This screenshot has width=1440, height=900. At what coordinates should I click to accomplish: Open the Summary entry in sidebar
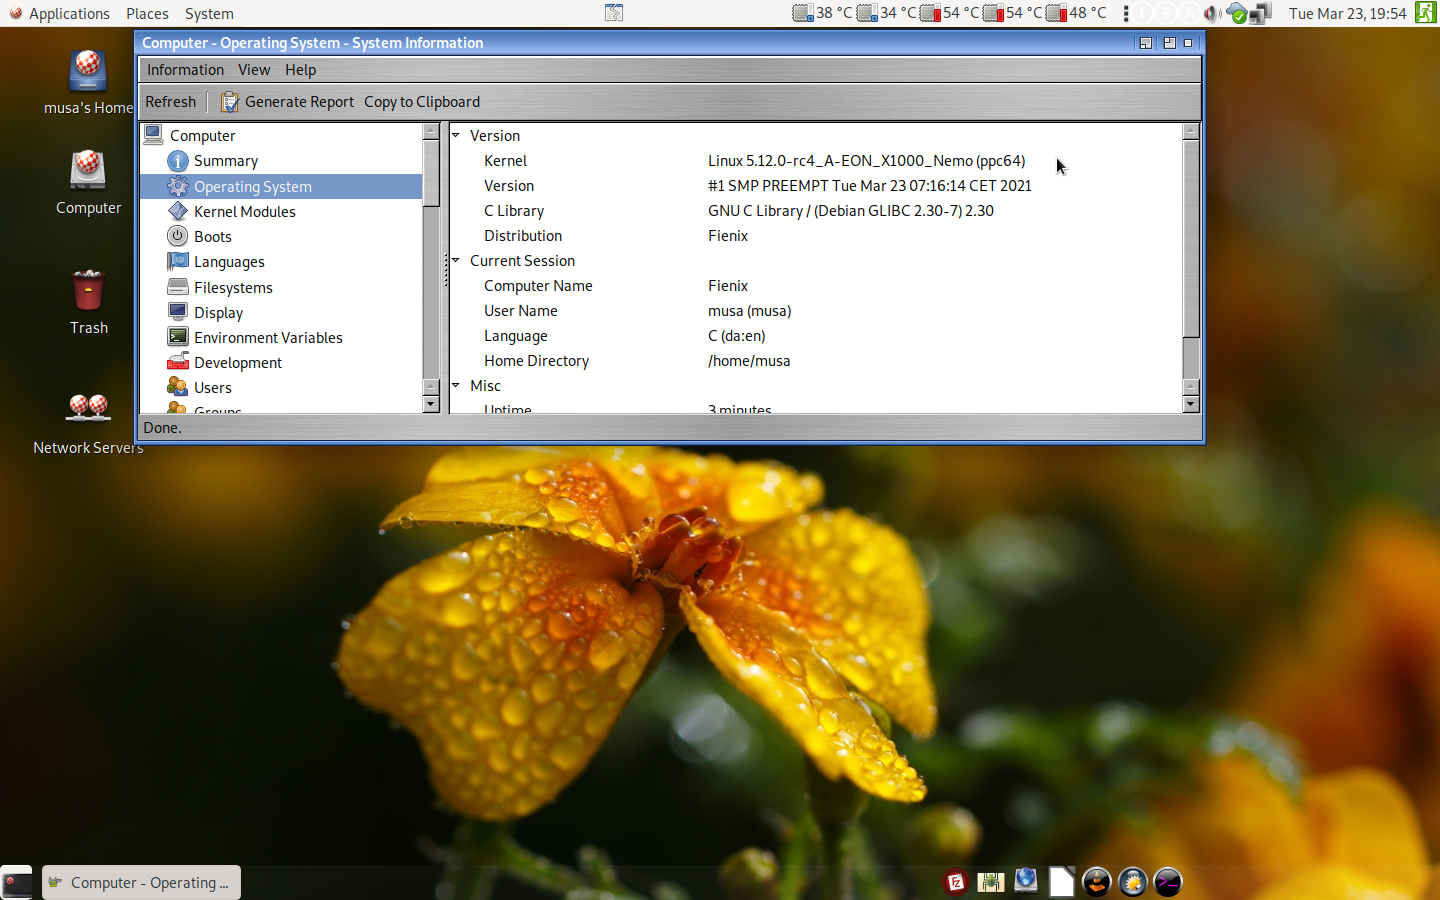click(x=225, y=161)
